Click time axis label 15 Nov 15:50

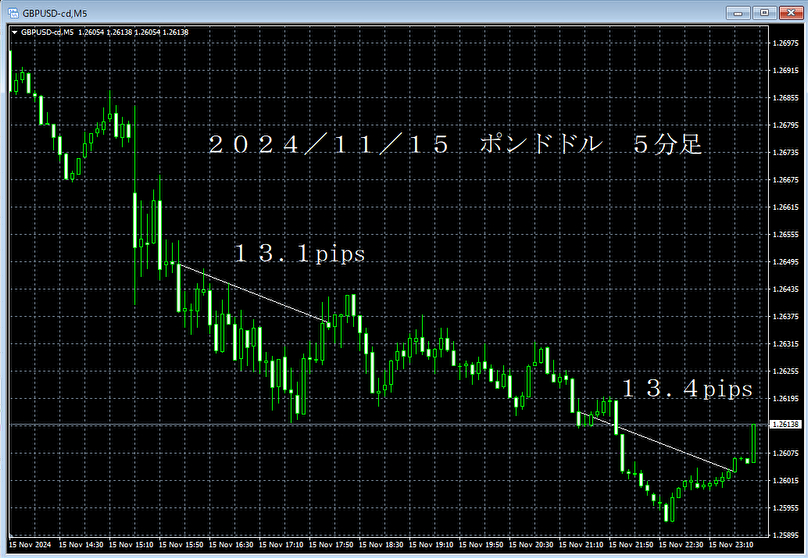pyautogui.click(x=181, y=545)
